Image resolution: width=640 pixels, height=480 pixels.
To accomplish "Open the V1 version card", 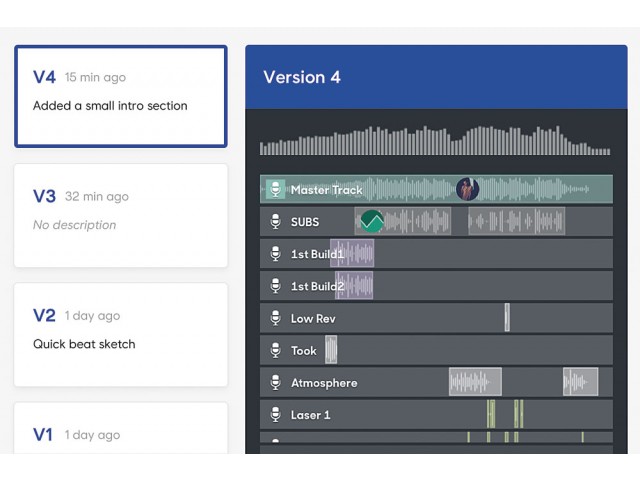I will tap(121, 428).
